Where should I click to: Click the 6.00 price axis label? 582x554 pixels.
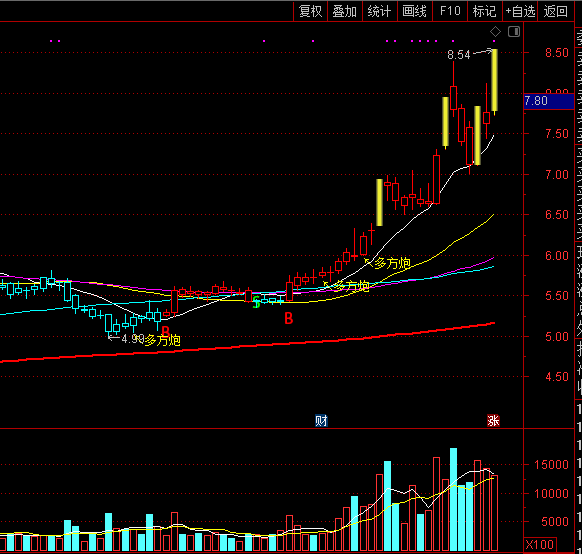click(x=557, y=256)
